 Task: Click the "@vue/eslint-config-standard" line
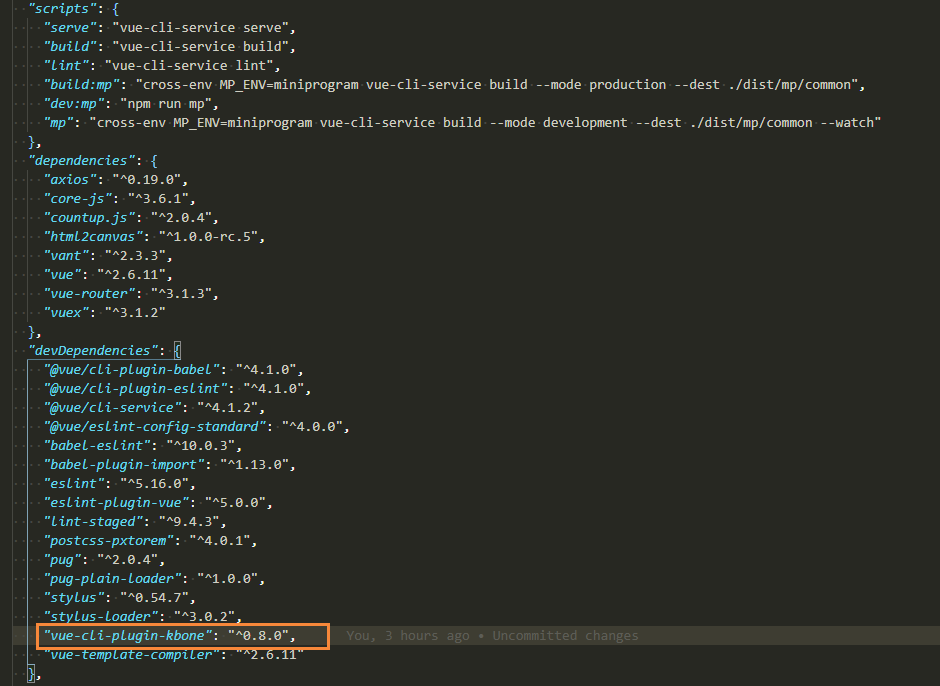click(197, 427)
